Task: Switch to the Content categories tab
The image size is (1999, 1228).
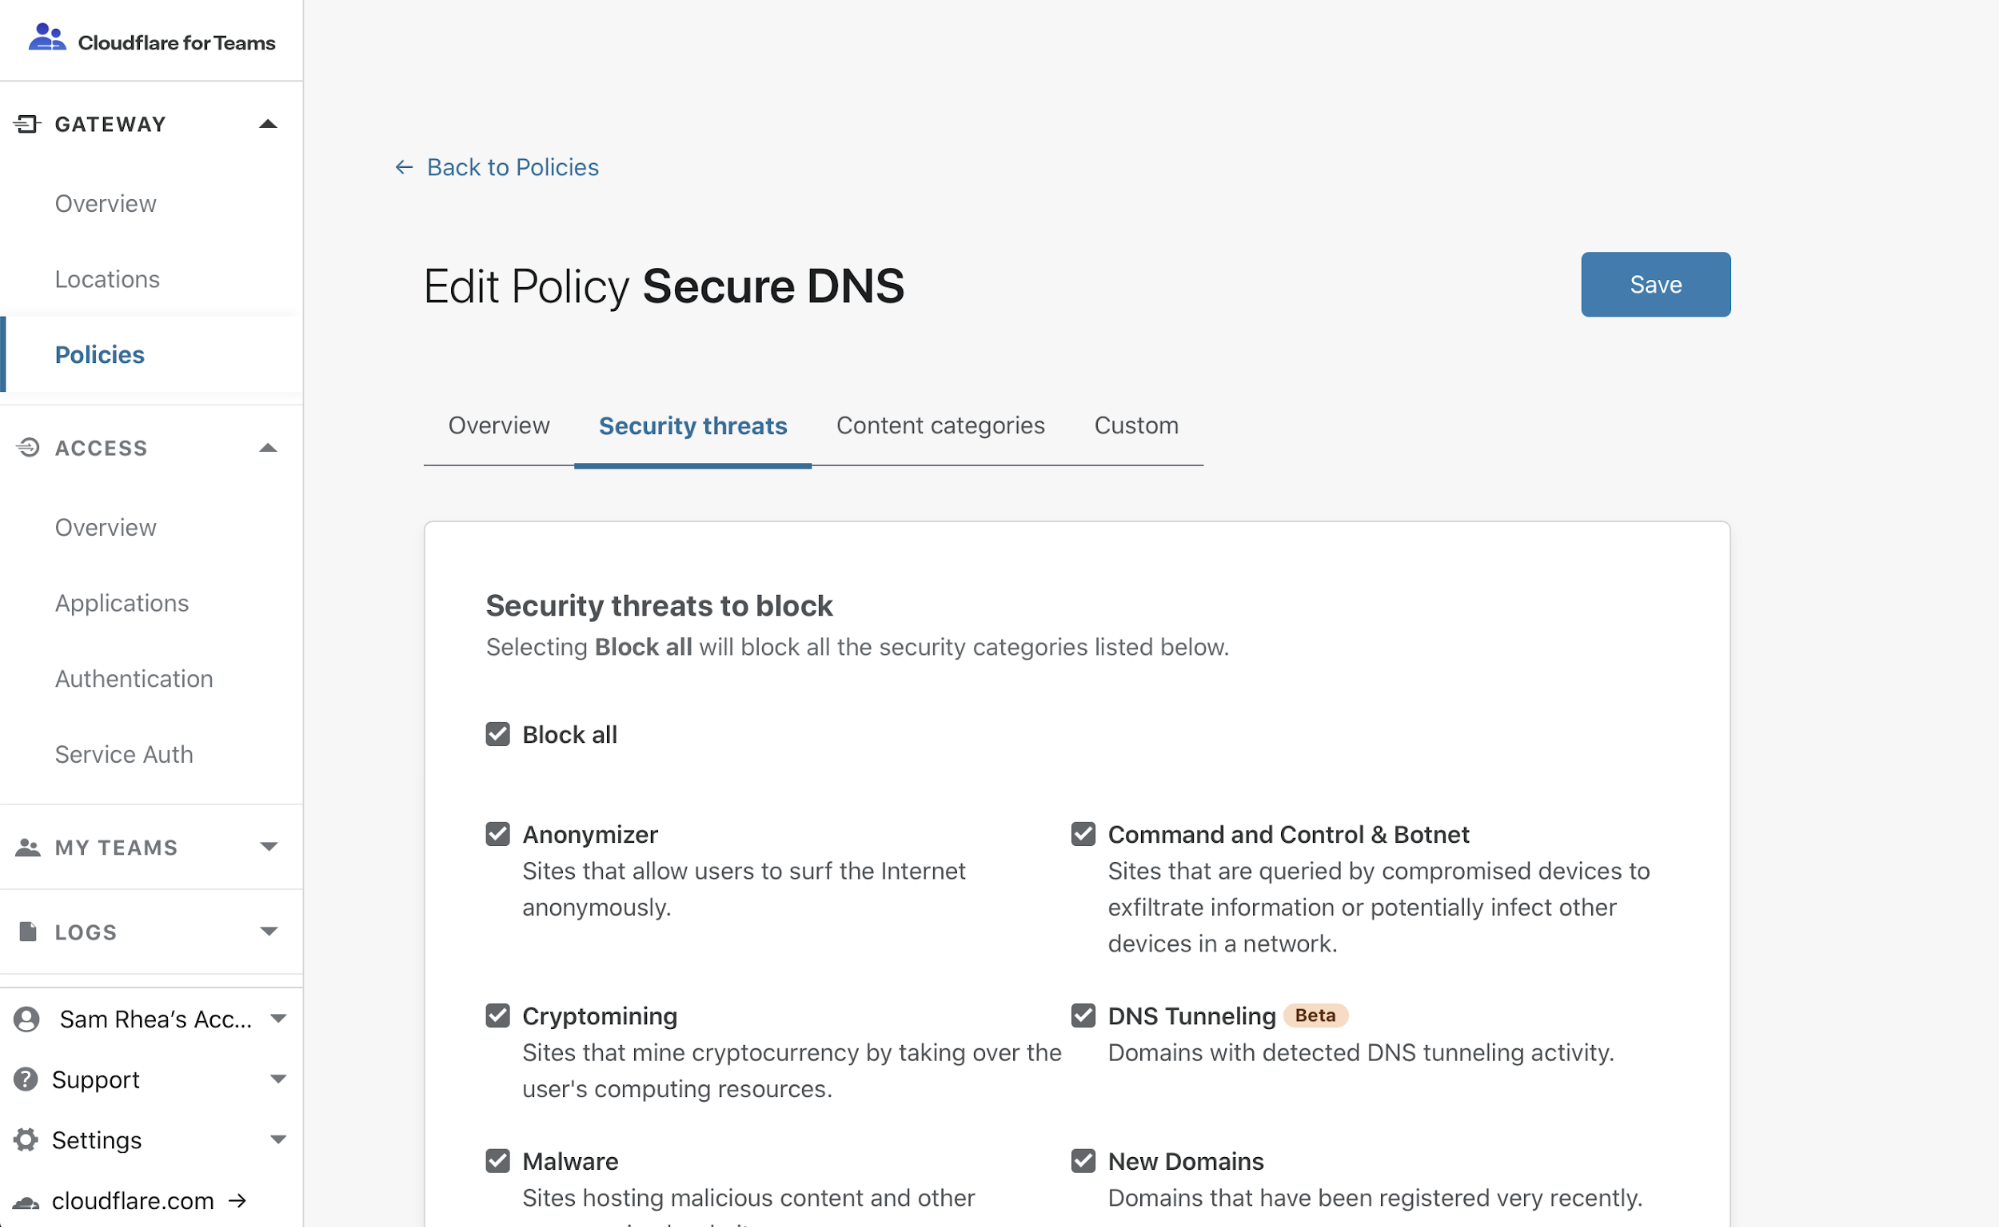Action: click(940, 426)
